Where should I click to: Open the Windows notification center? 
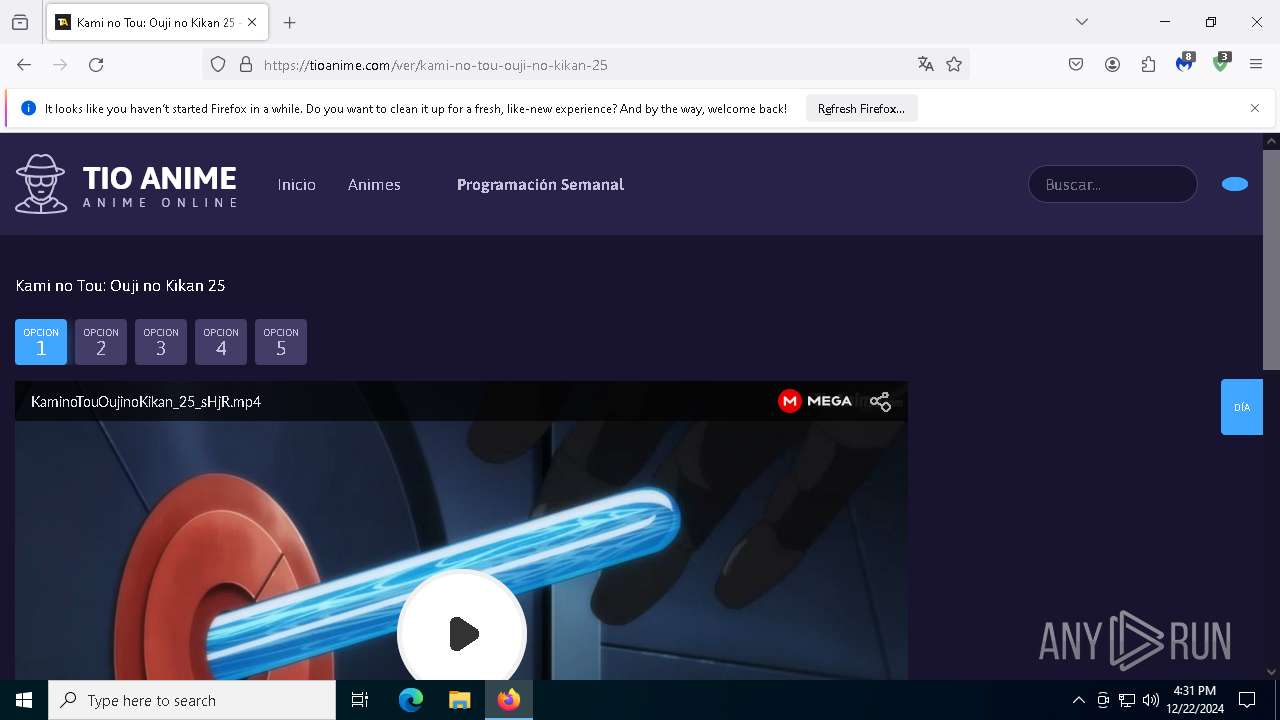tap(1247, 700)
